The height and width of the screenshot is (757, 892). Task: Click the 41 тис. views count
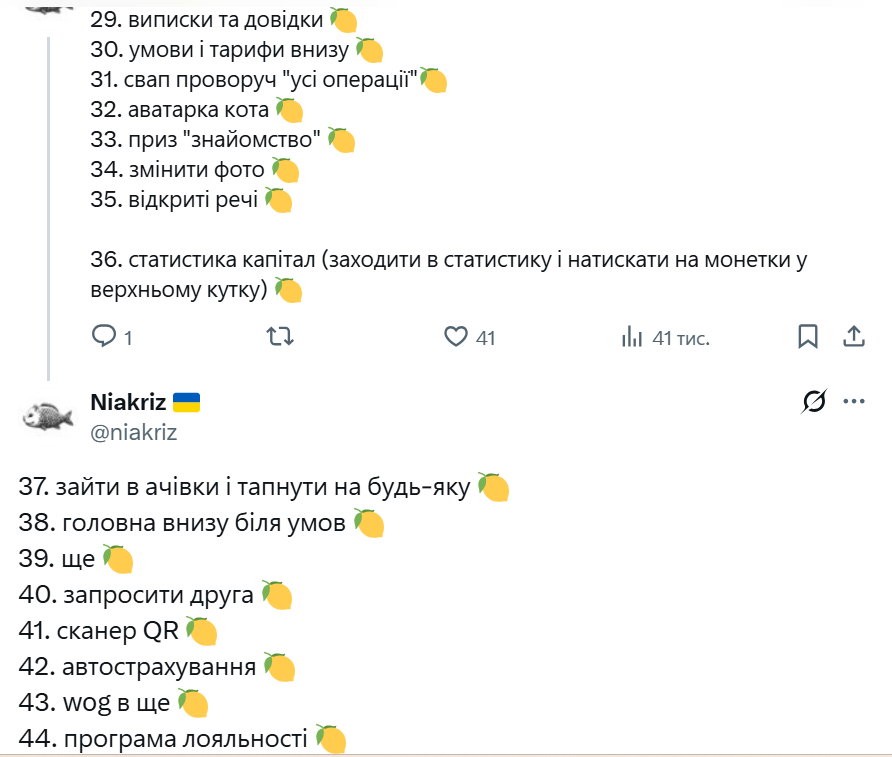[680, 339]
